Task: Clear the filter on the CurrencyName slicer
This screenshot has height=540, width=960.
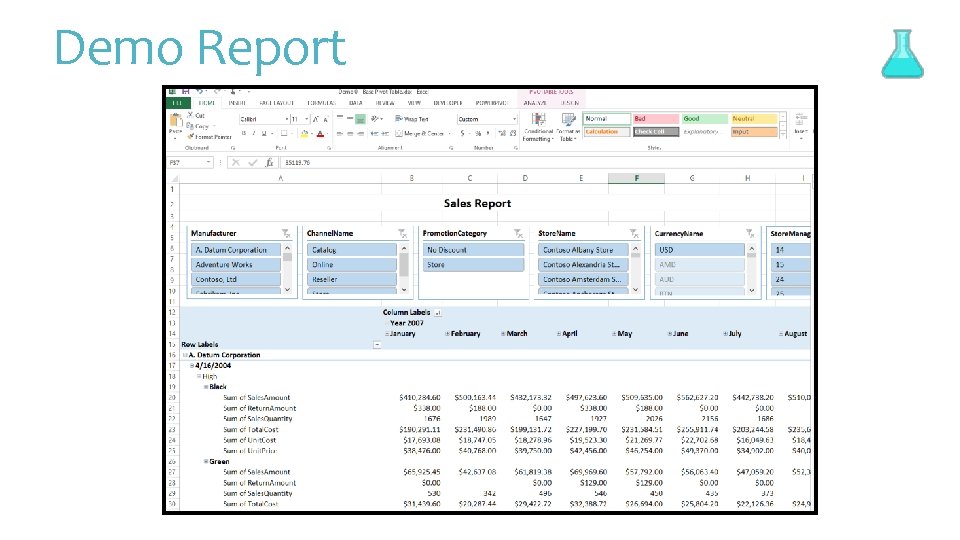Action: point(750,233)
